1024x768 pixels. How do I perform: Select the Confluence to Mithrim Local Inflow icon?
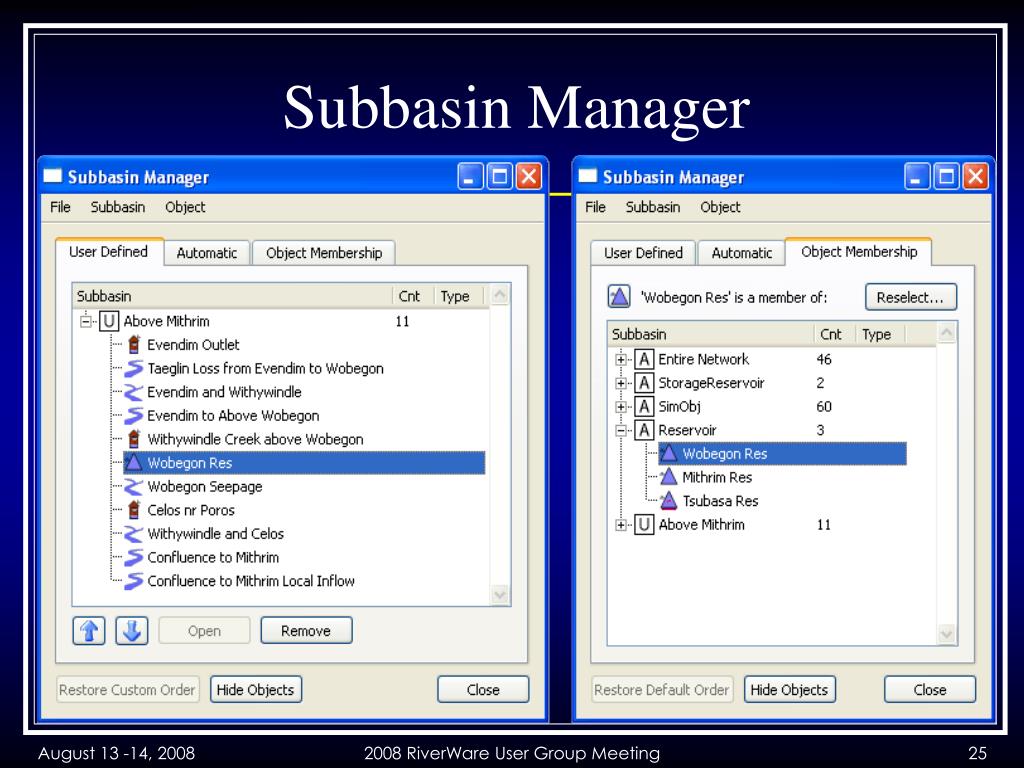pyautogui.click(x=134, y=581)
